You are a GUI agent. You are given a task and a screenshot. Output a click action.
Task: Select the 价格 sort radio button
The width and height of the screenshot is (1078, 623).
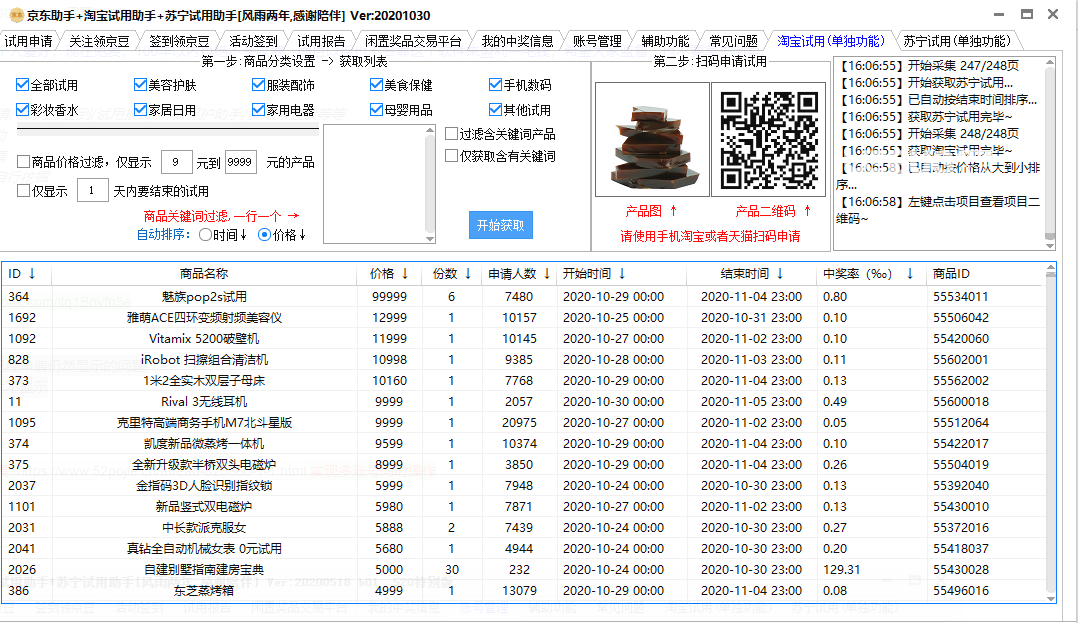(264, 234)
